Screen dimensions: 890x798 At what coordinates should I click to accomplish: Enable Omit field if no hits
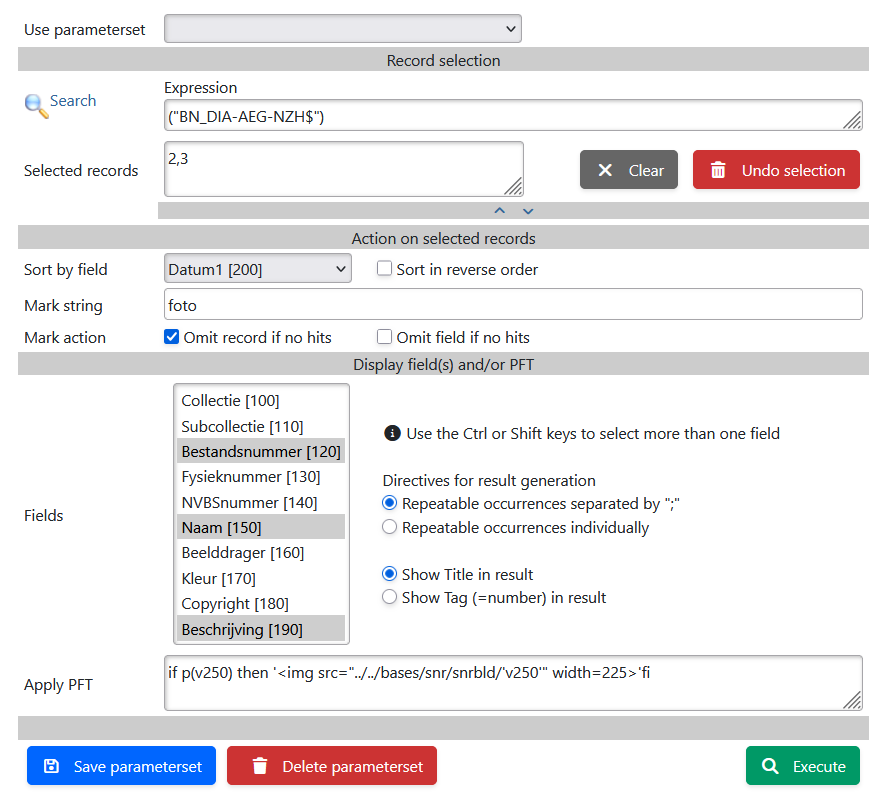tap(384, 337)
